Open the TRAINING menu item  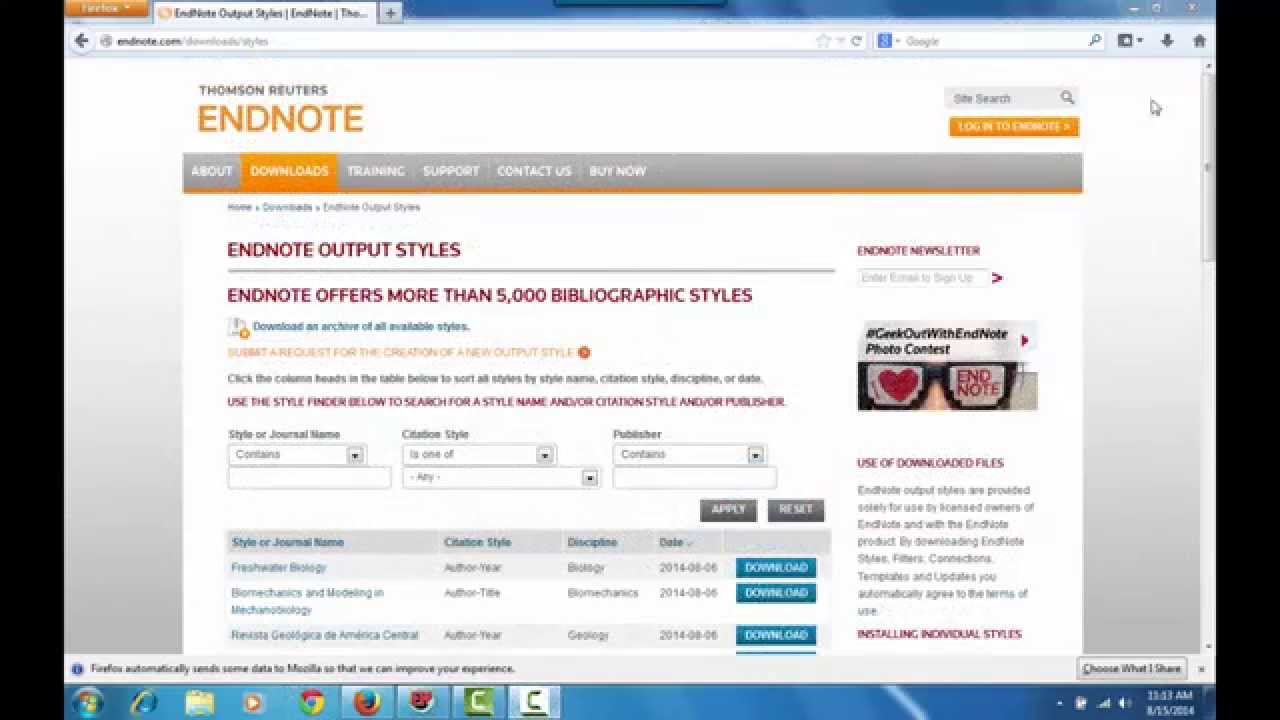[376, 171]
